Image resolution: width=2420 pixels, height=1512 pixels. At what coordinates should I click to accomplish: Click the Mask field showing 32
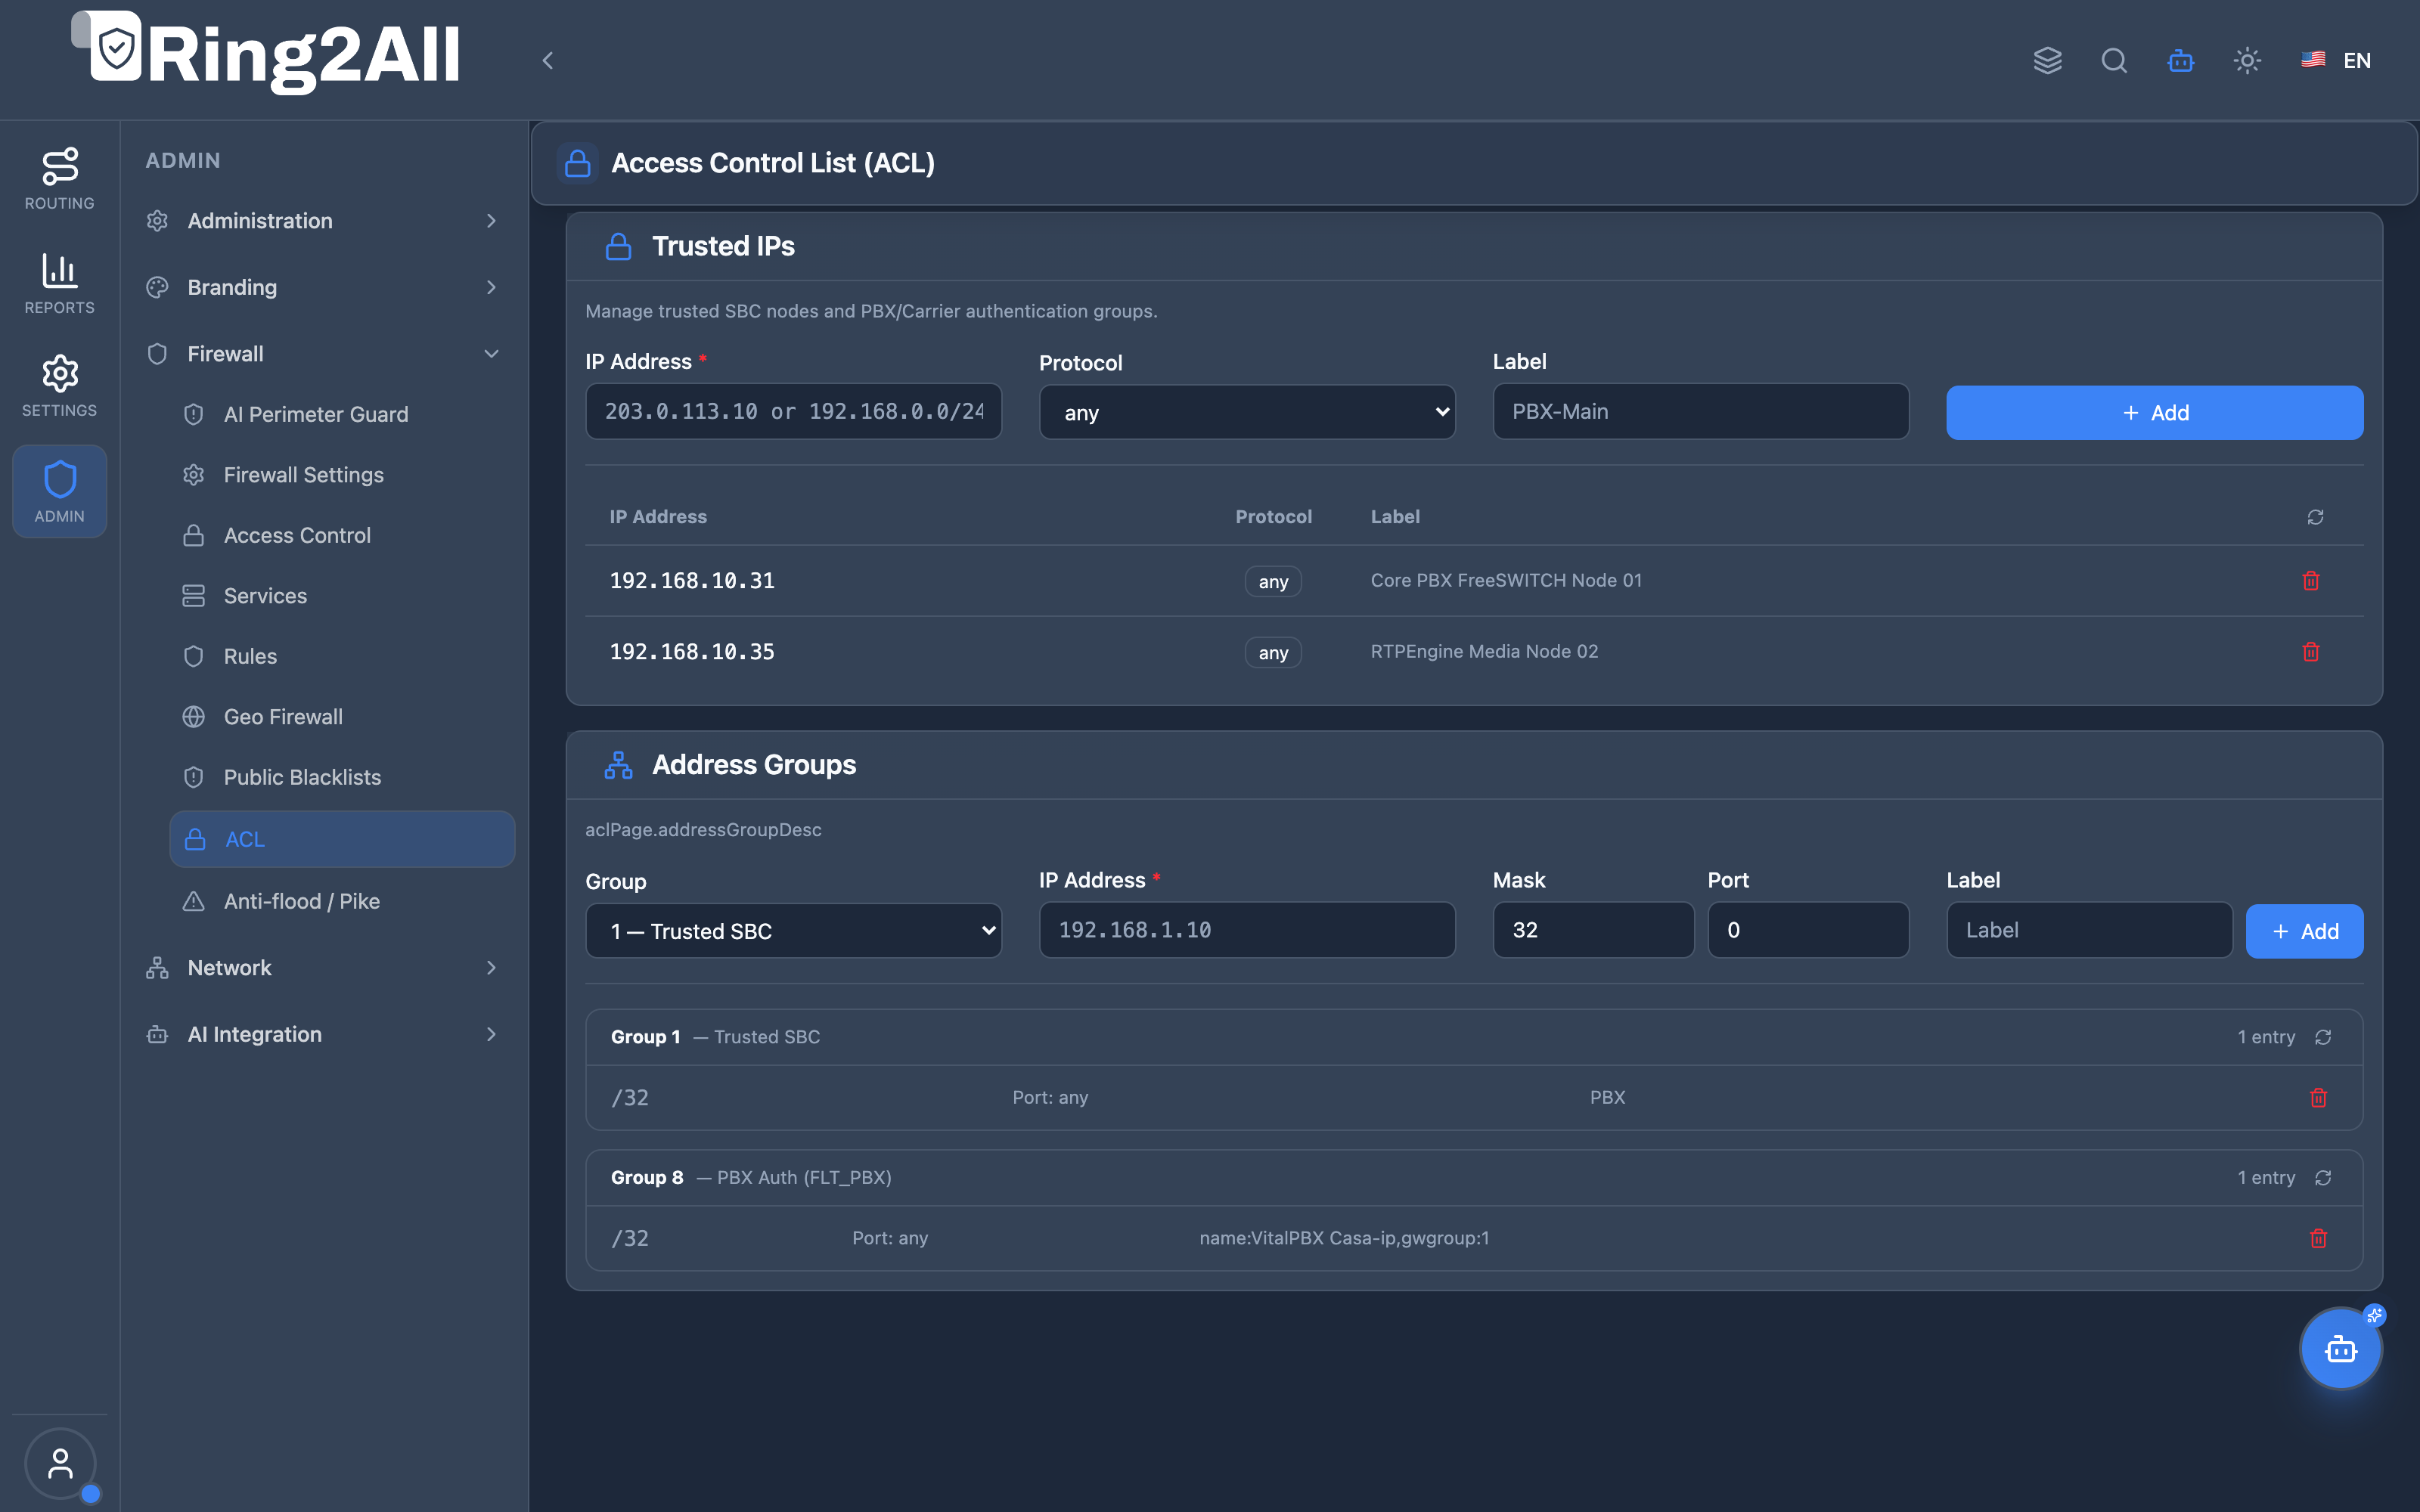[1593, 930]
